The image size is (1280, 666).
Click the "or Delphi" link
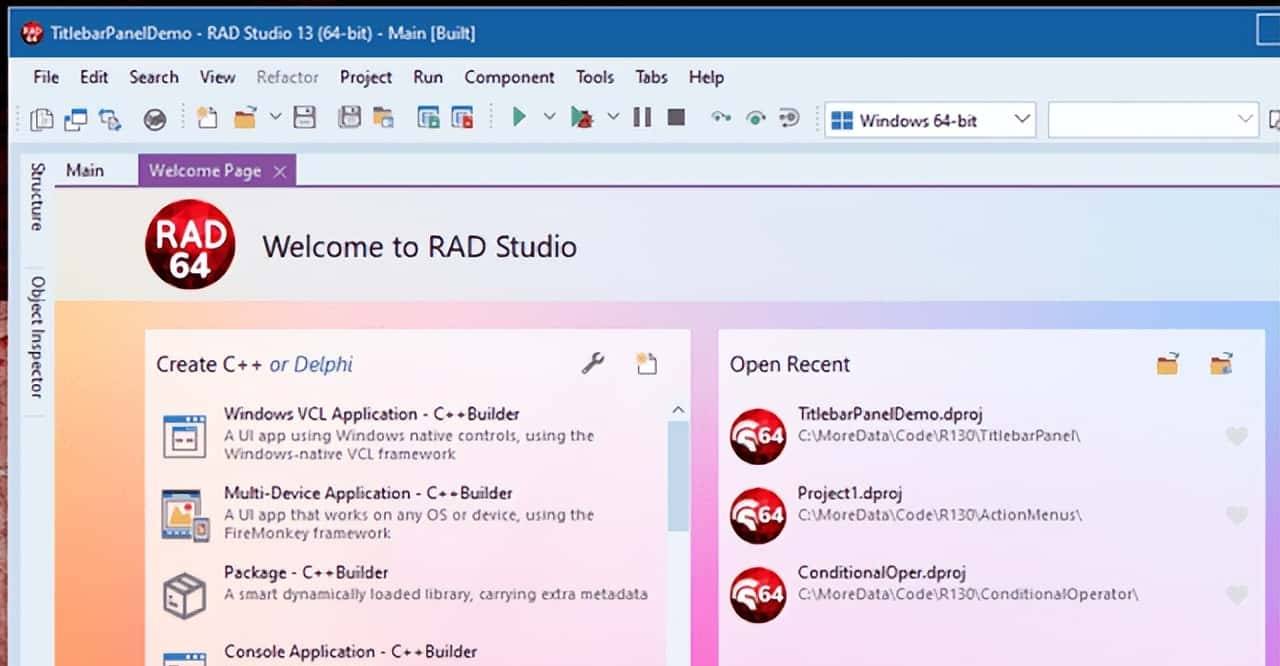pos(311,364)
